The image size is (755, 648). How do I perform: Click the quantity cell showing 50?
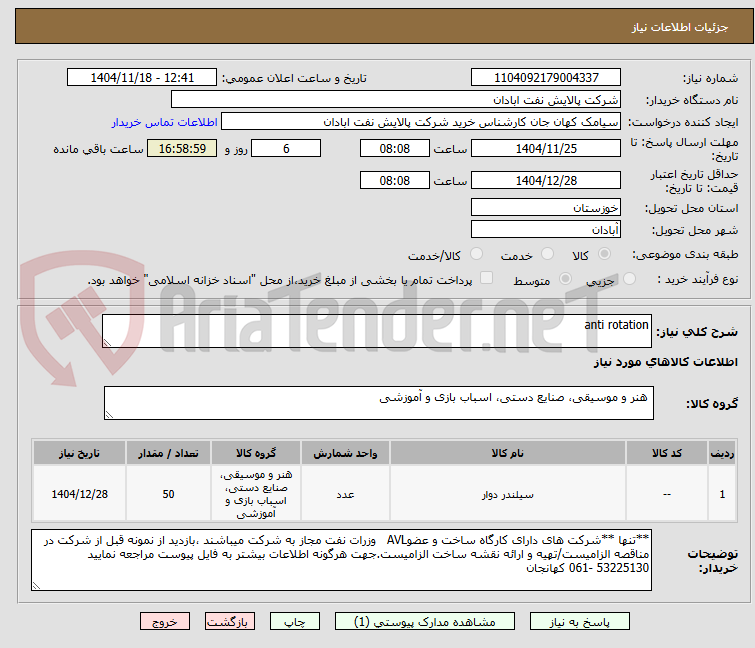[x=168, y=494]
